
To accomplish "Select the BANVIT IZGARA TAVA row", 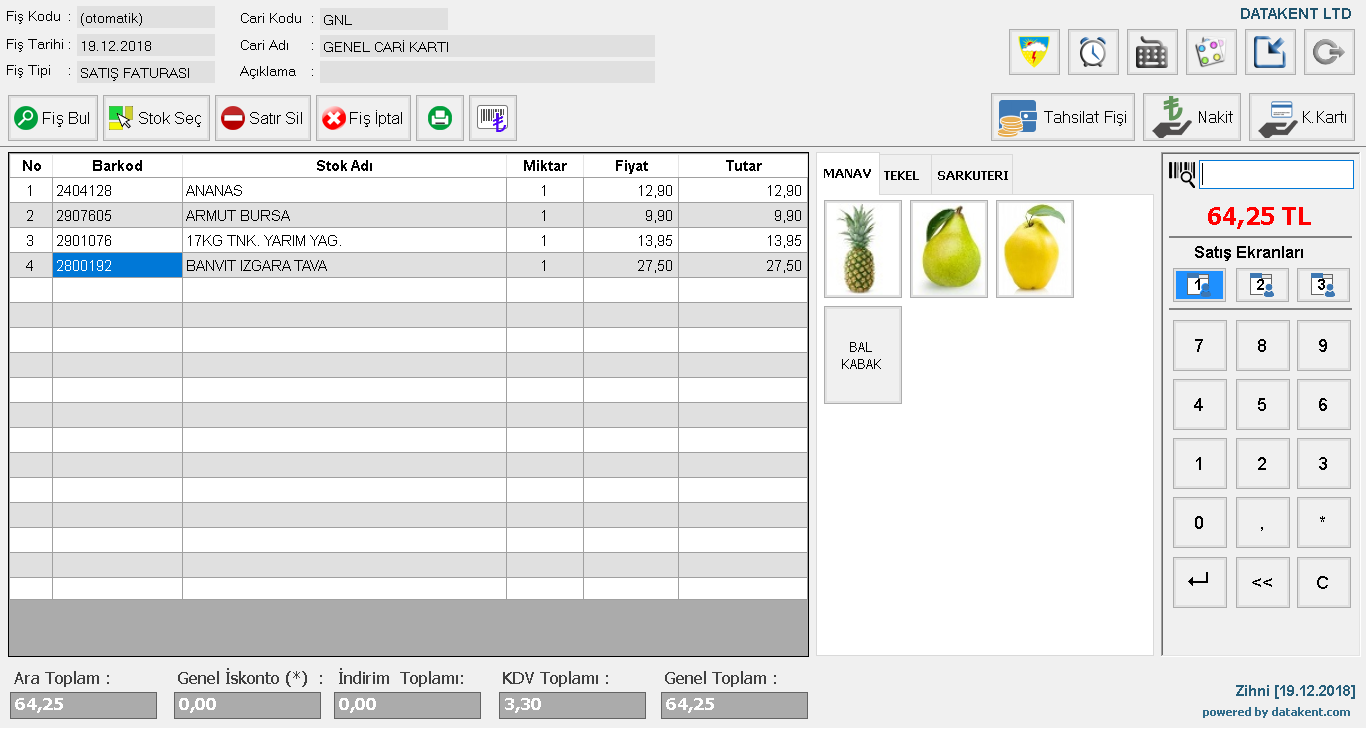I will [408, 265].
